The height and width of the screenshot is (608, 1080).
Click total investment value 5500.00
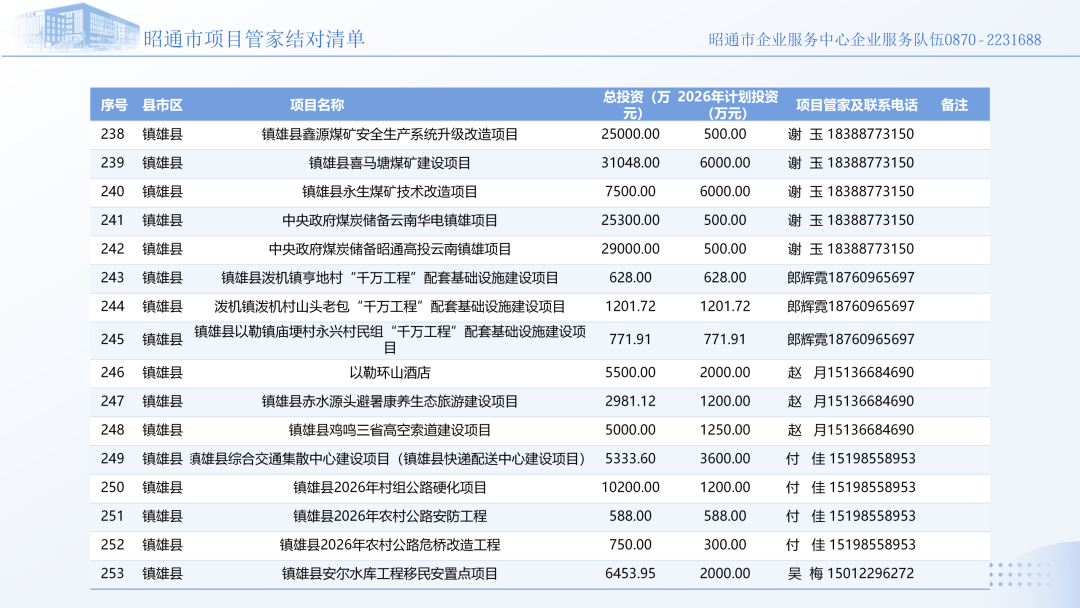[630, 373]
